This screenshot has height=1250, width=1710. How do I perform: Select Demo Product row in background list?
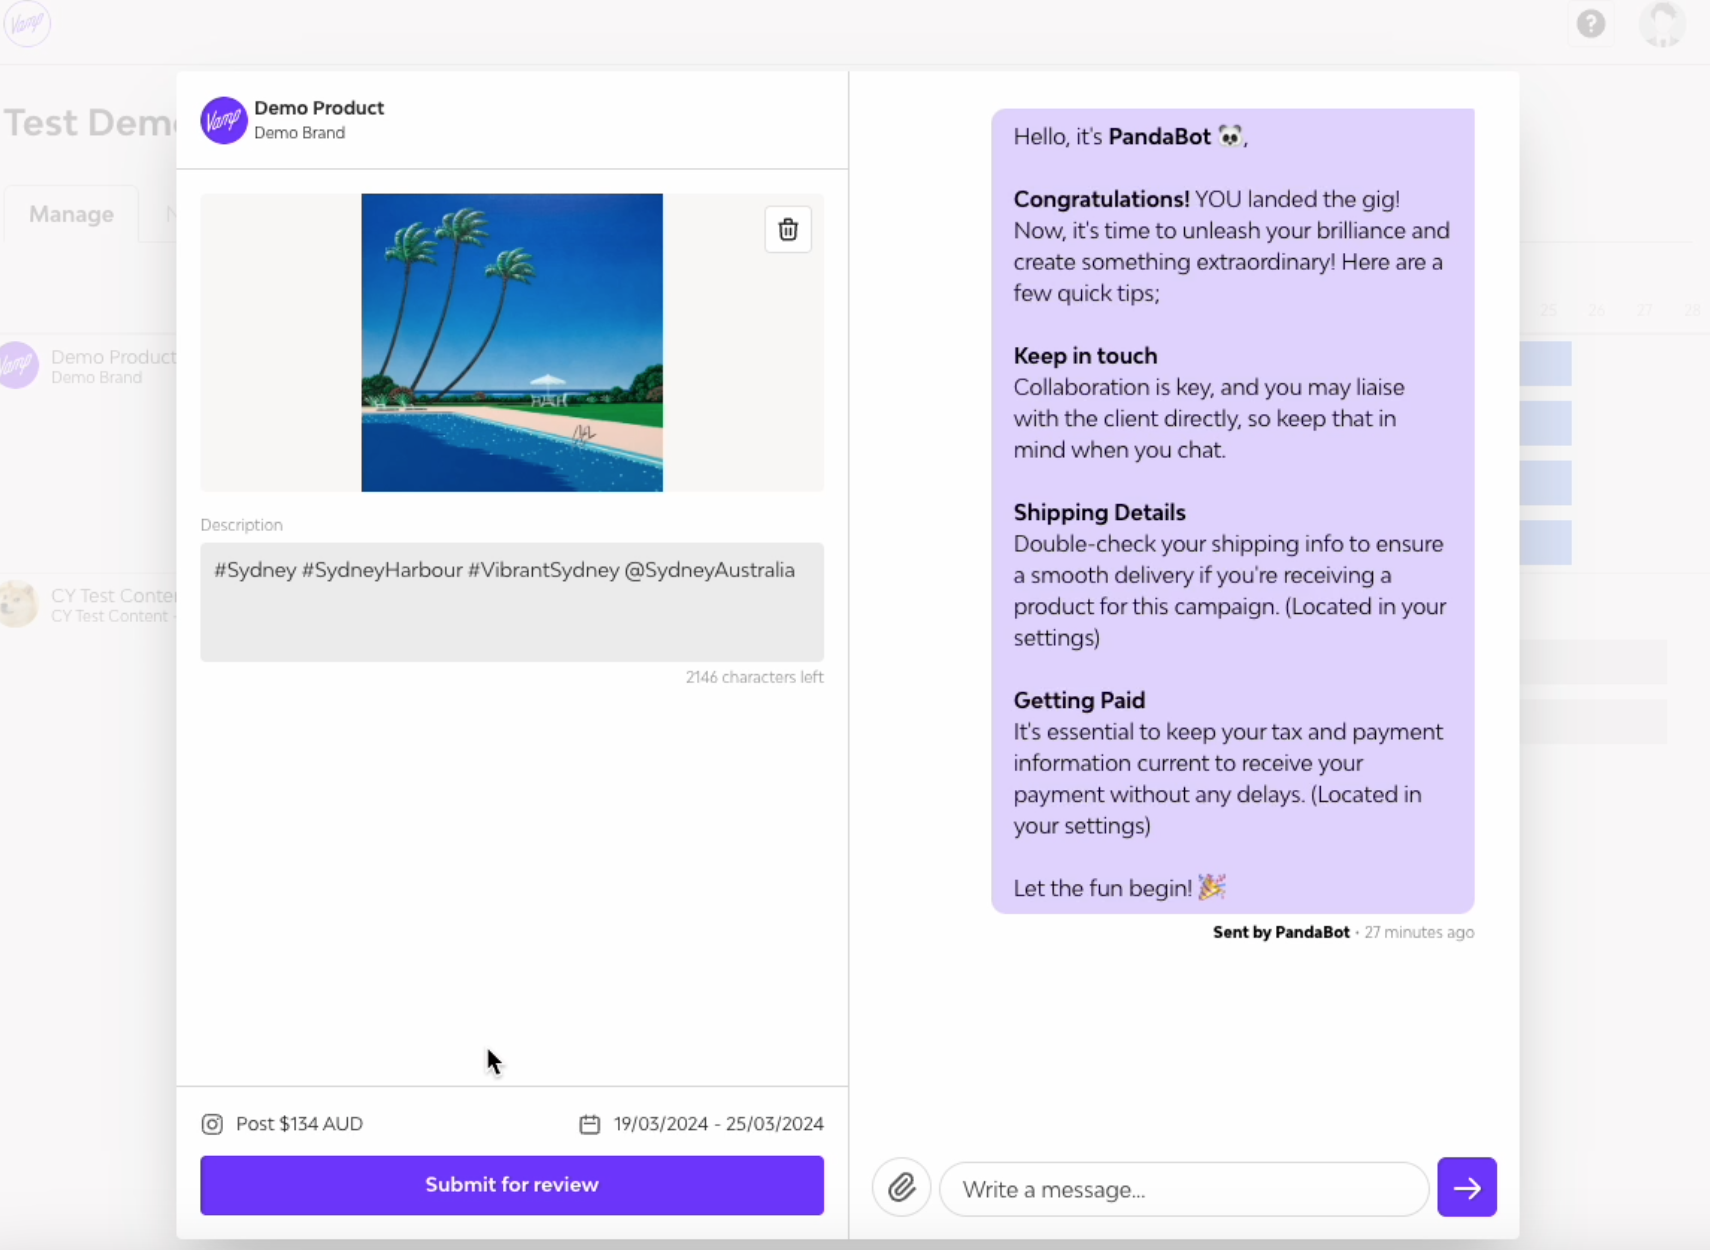click(88, 366)
